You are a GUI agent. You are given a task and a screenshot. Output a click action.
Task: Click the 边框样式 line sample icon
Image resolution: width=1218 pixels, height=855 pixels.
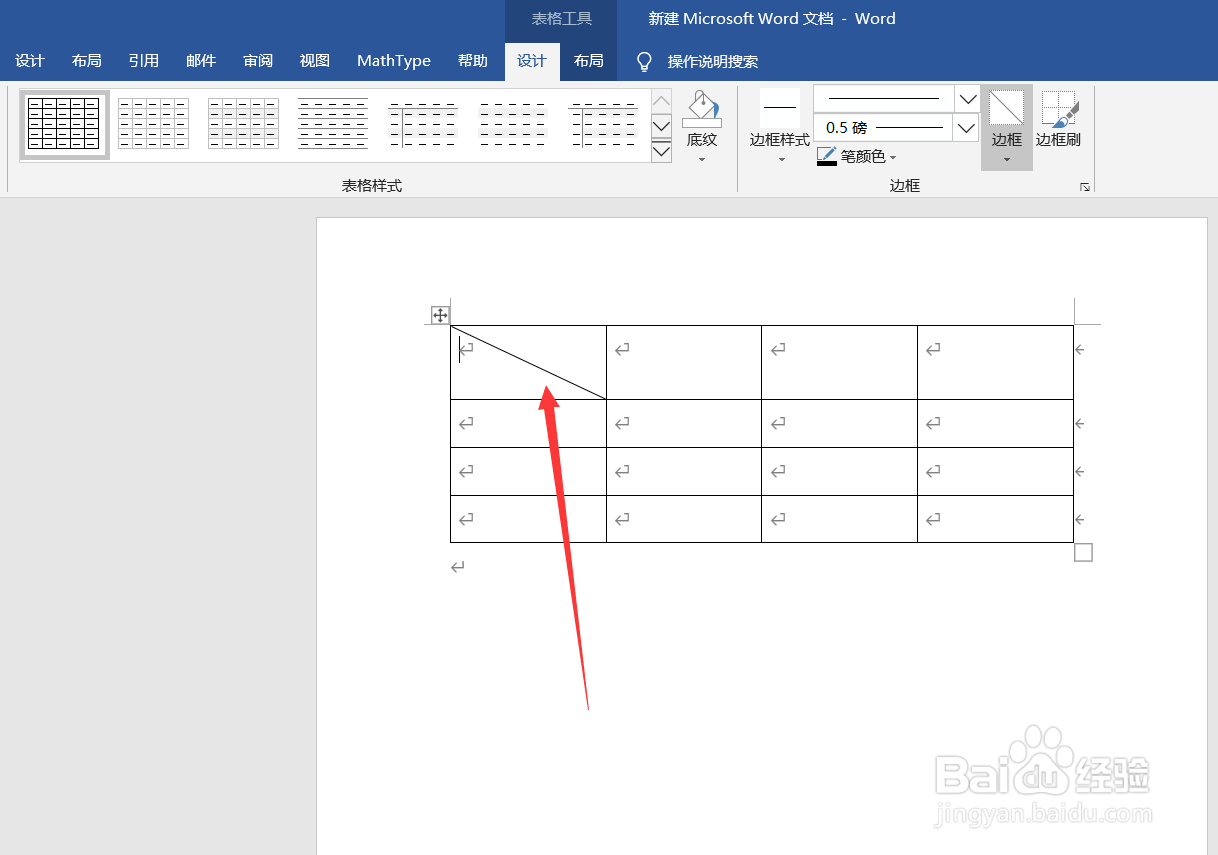click(780, 107)
